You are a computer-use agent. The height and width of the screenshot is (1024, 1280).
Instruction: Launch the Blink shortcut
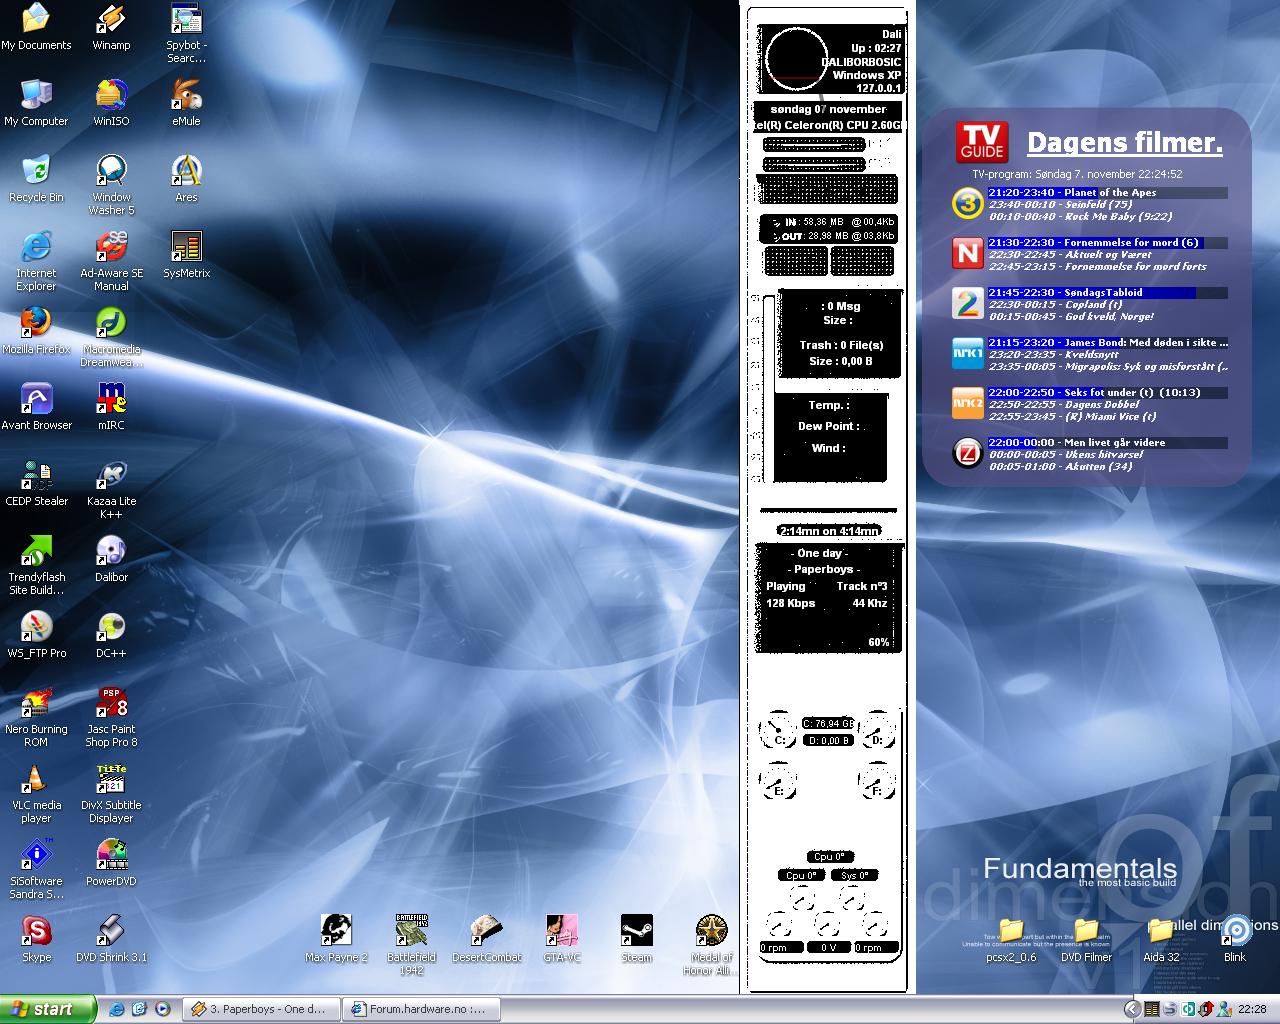(x=1236, y=940)
